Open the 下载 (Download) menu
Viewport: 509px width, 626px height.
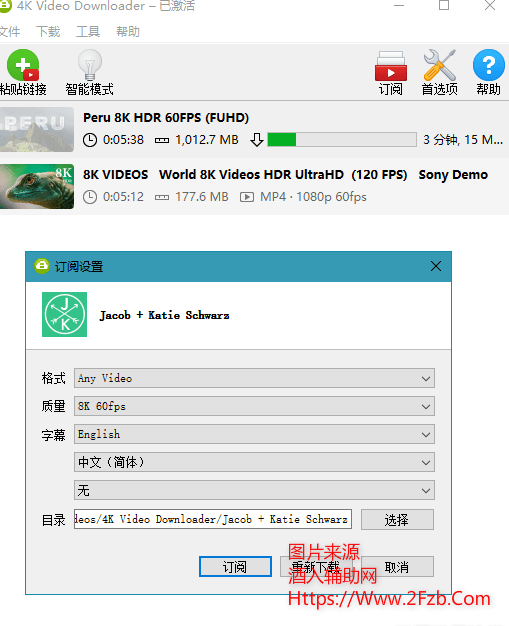pyautogui.click(x=48, y=32)
